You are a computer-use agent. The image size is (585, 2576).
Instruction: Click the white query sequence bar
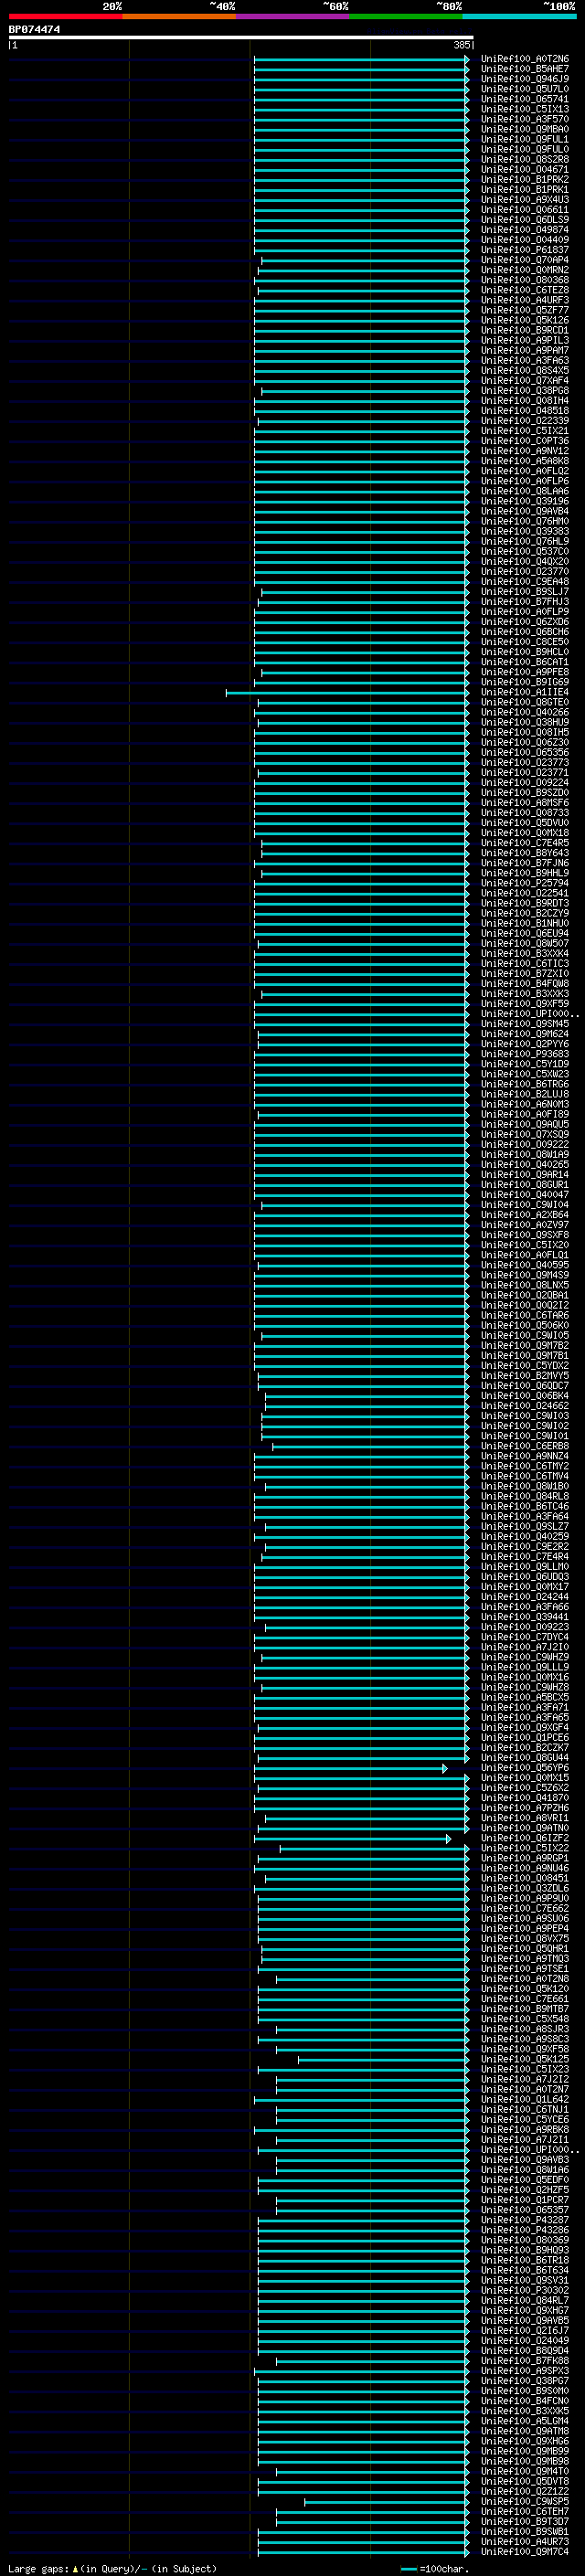(241, 38)
